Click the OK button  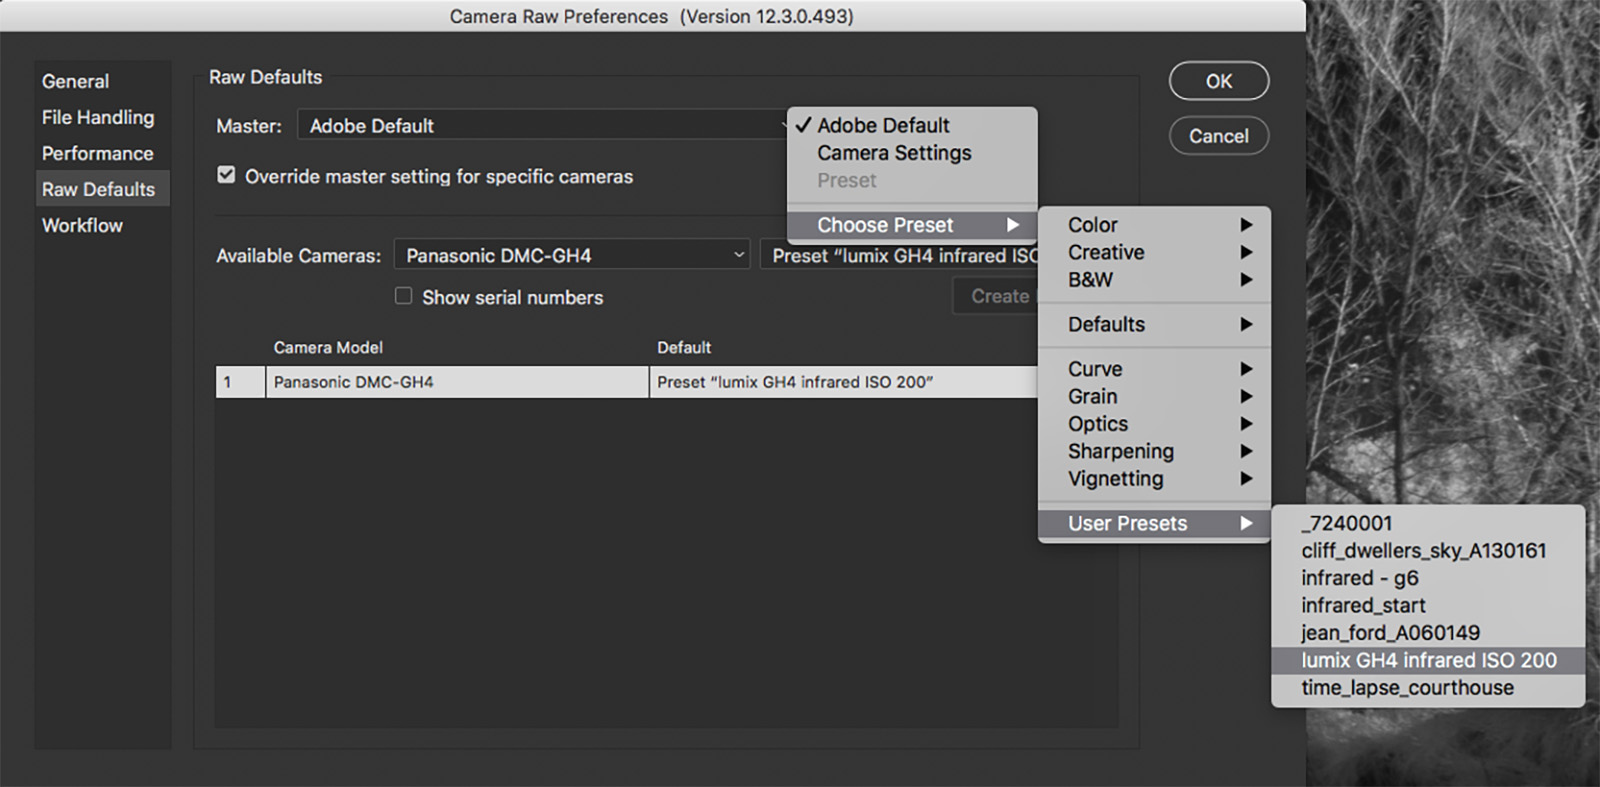pos(1218,81)
